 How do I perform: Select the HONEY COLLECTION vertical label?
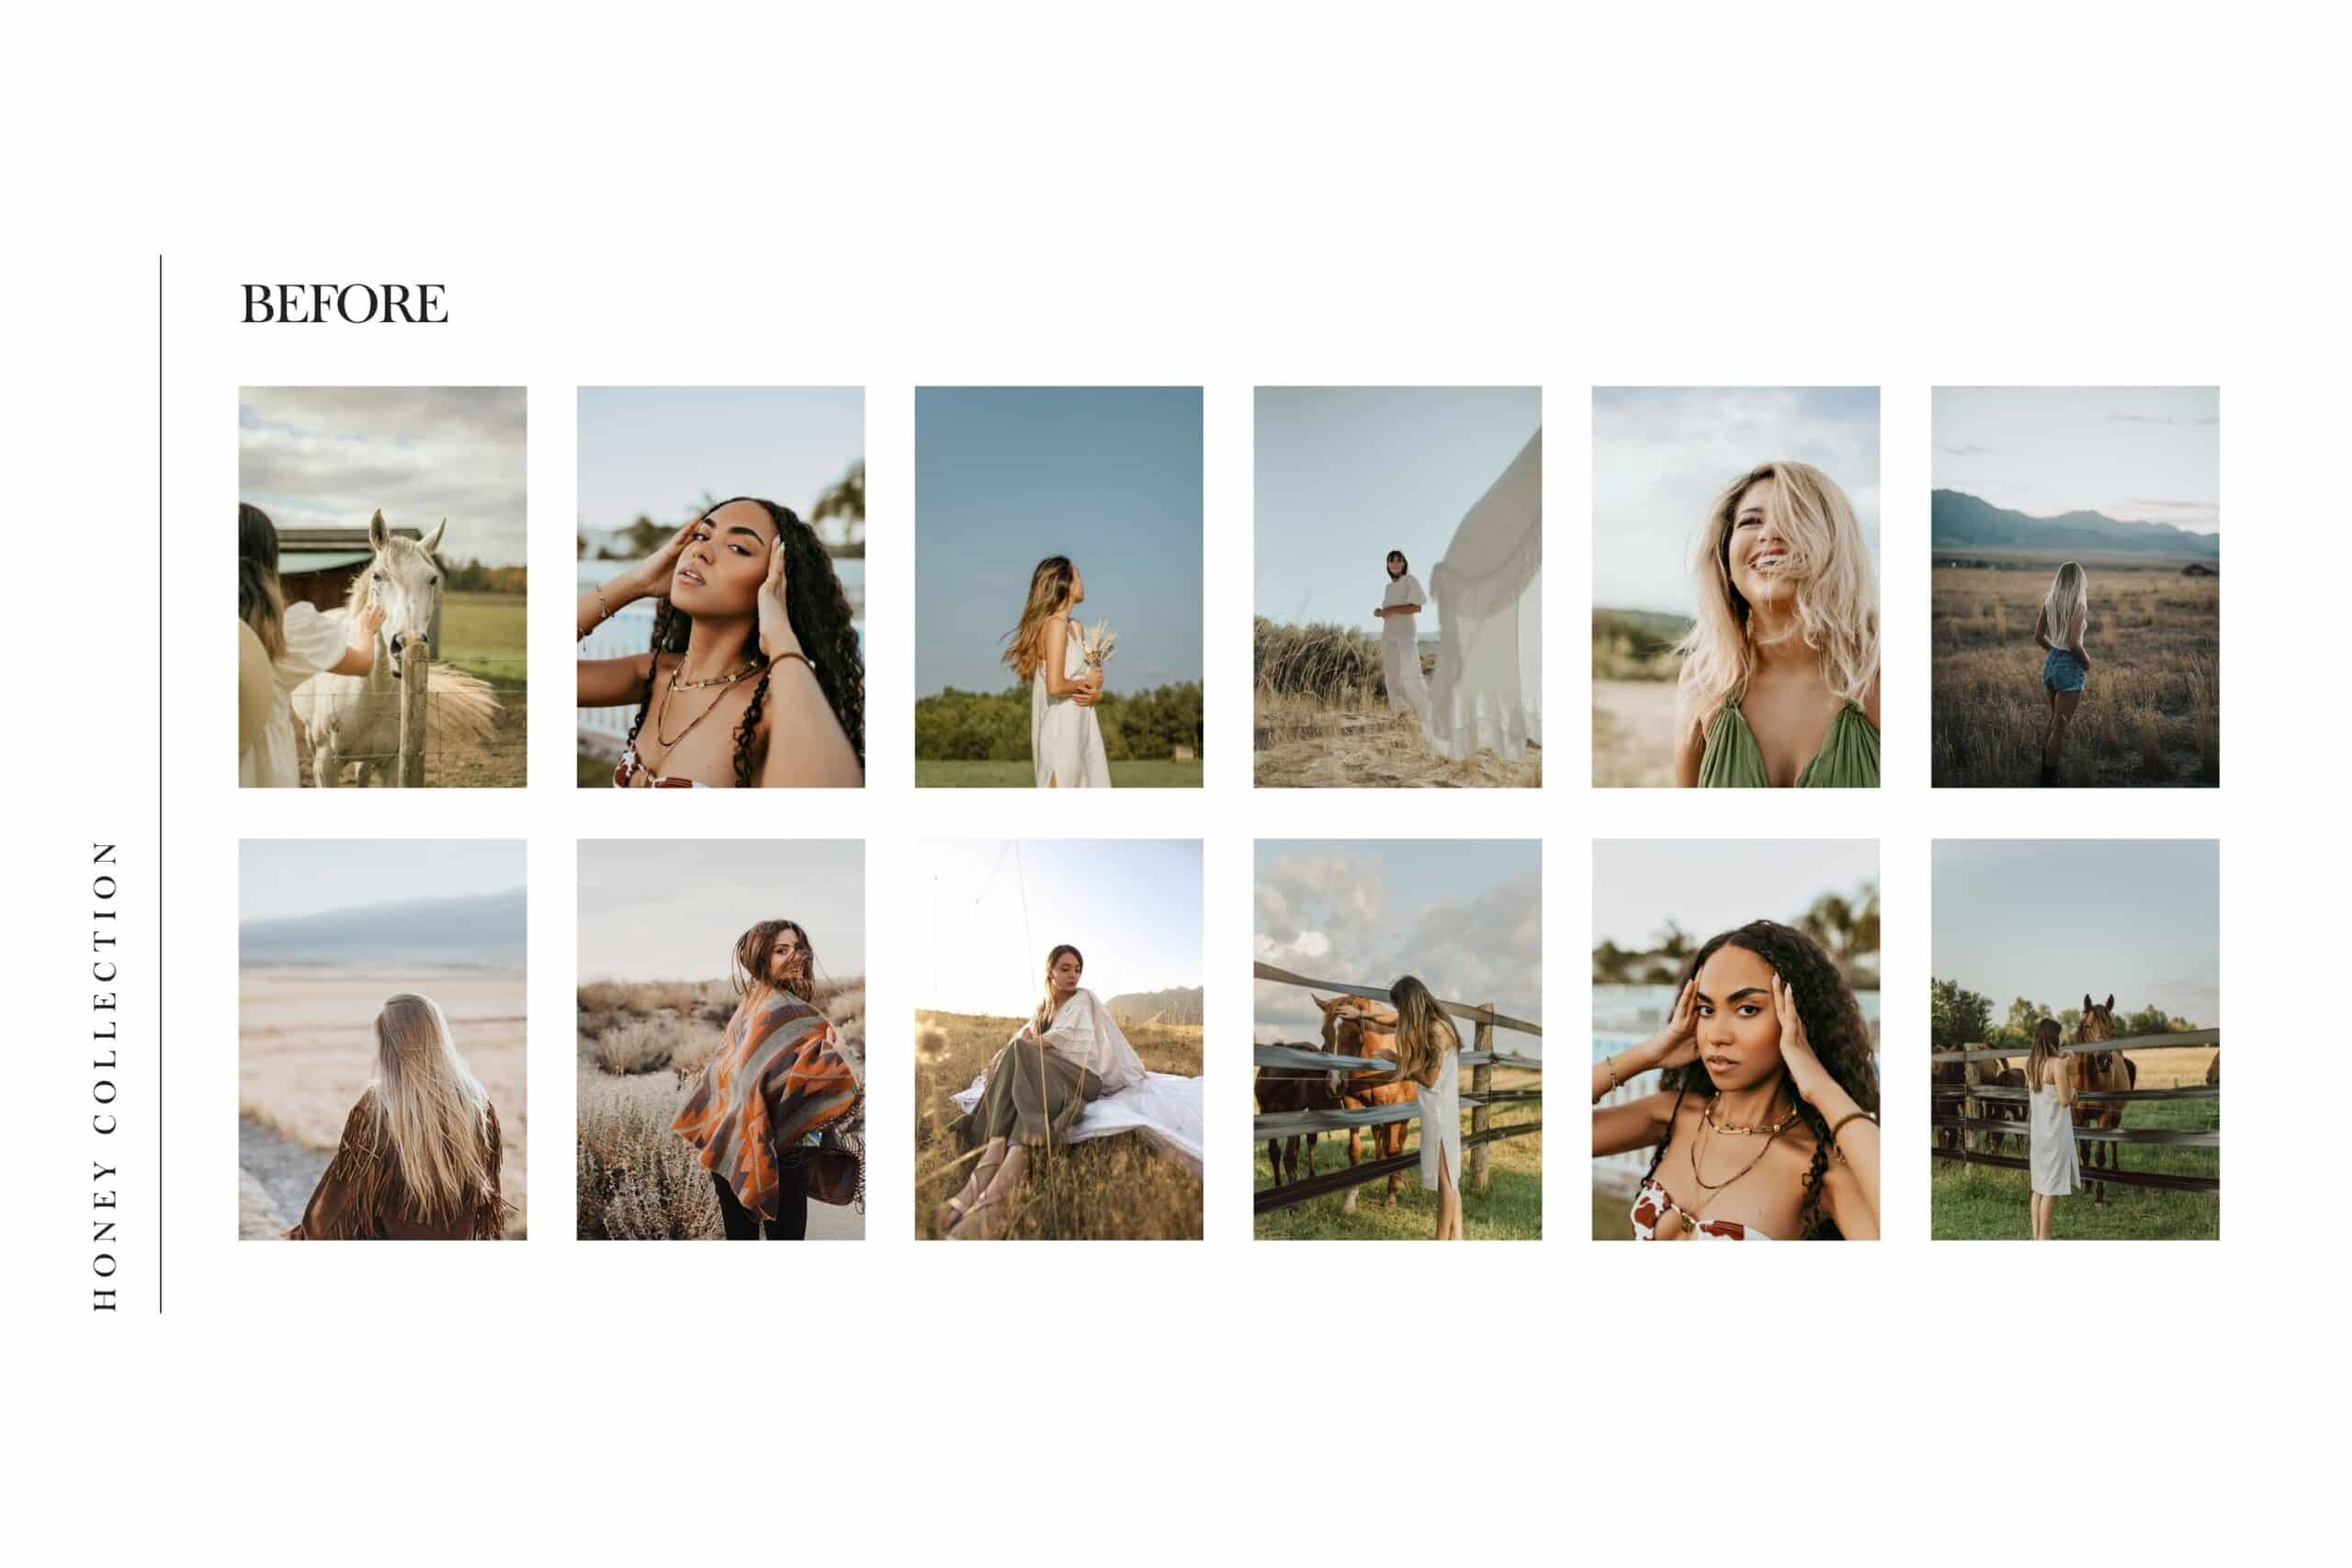[x=105, y=1076]
